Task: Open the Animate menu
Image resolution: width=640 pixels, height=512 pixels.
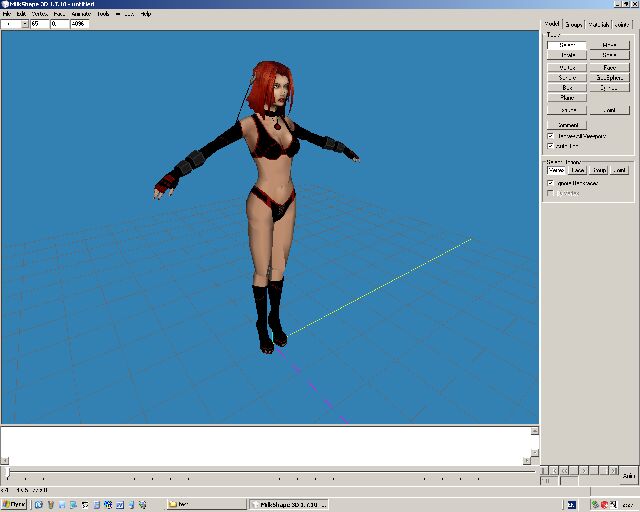Action: point(81,14)
